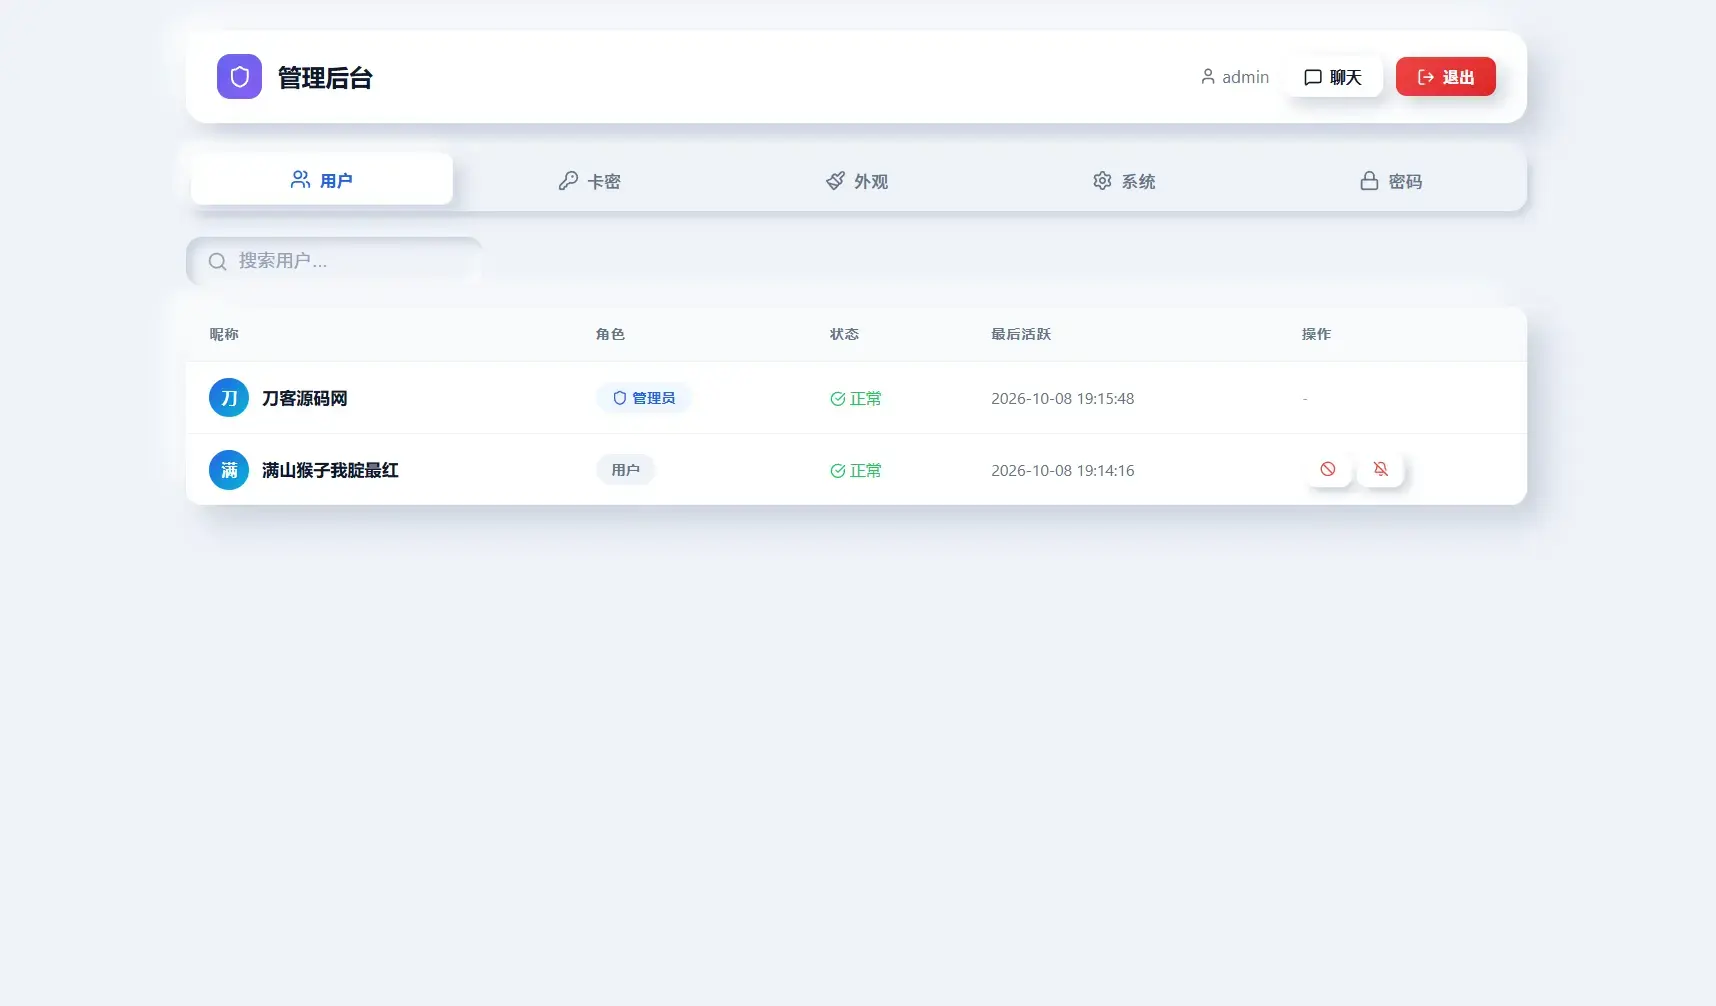Viewport: 1716px width, 1006px height.
Task: Click the 管理员 role badge
Action: [x=644, y=398]
